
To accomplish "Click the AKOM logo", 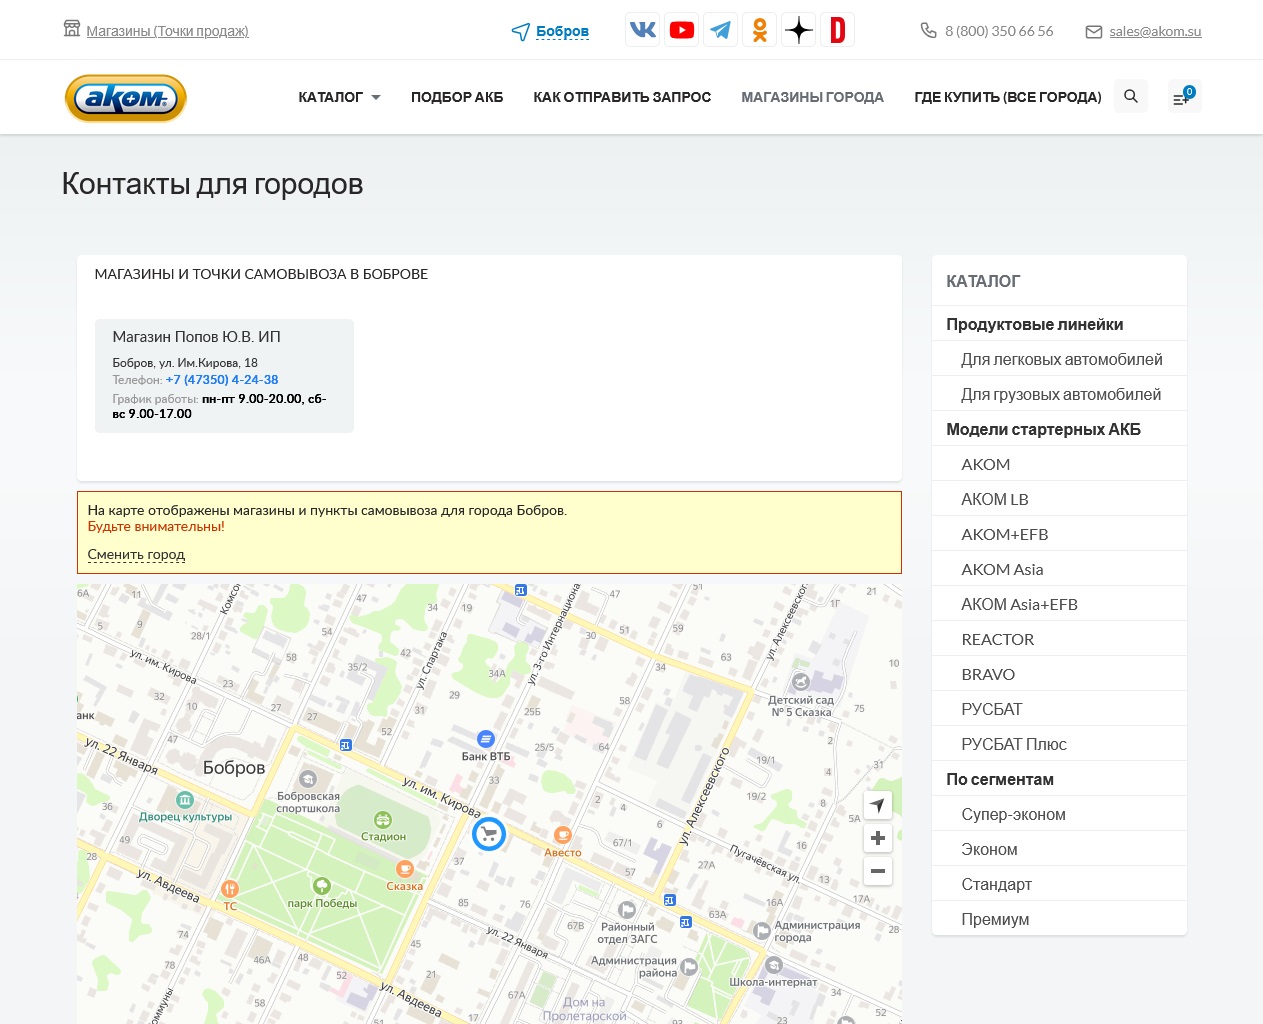I will click(x=126, y=98).
